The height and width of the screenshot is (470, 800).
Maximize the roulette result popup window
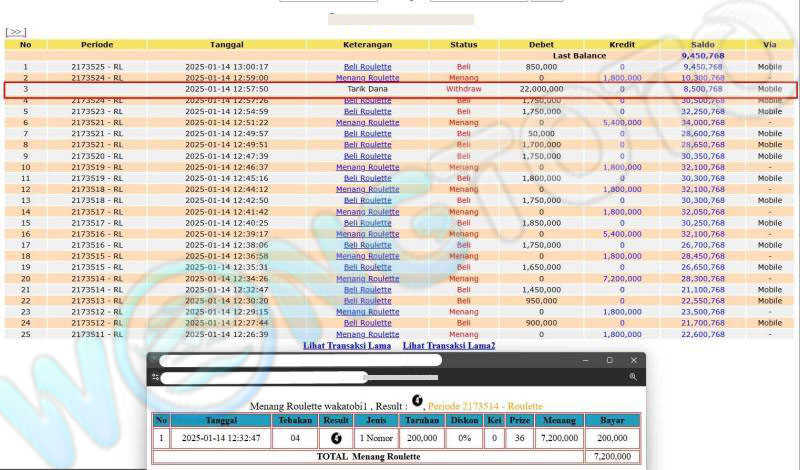pyautogui.click(x=610, y=360)
